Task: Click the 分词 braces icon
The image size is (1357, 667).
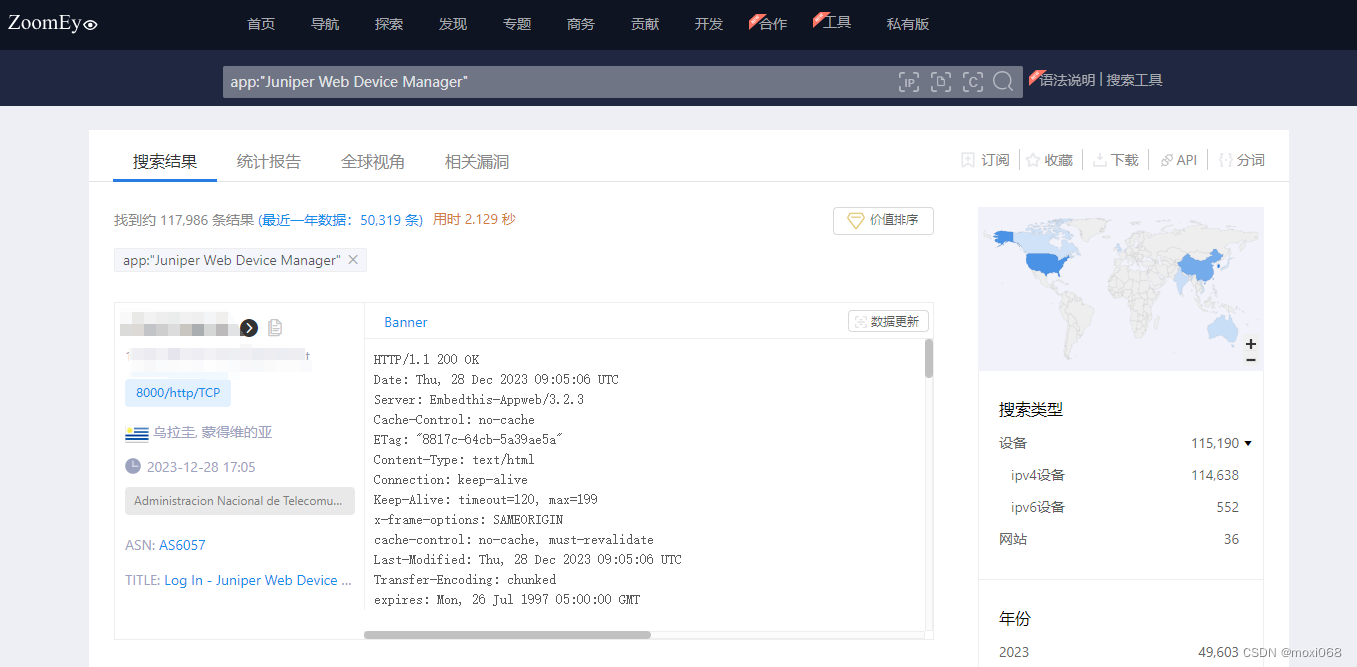Action: (x=1225, y=160)
